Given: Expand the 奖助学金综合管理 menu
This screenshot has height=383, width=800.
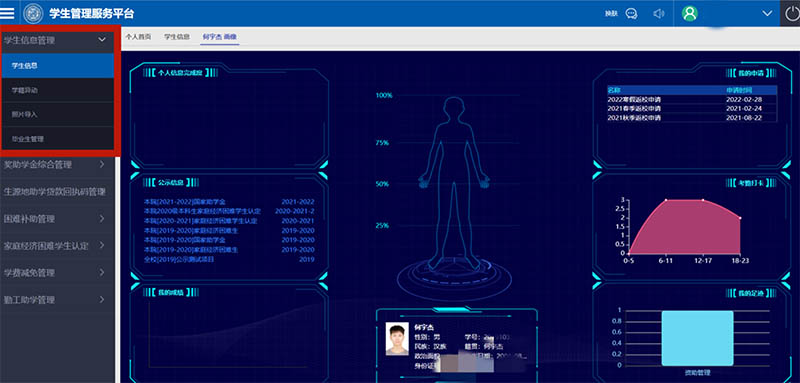Looking at the screenshot, I should click(57, 164).
